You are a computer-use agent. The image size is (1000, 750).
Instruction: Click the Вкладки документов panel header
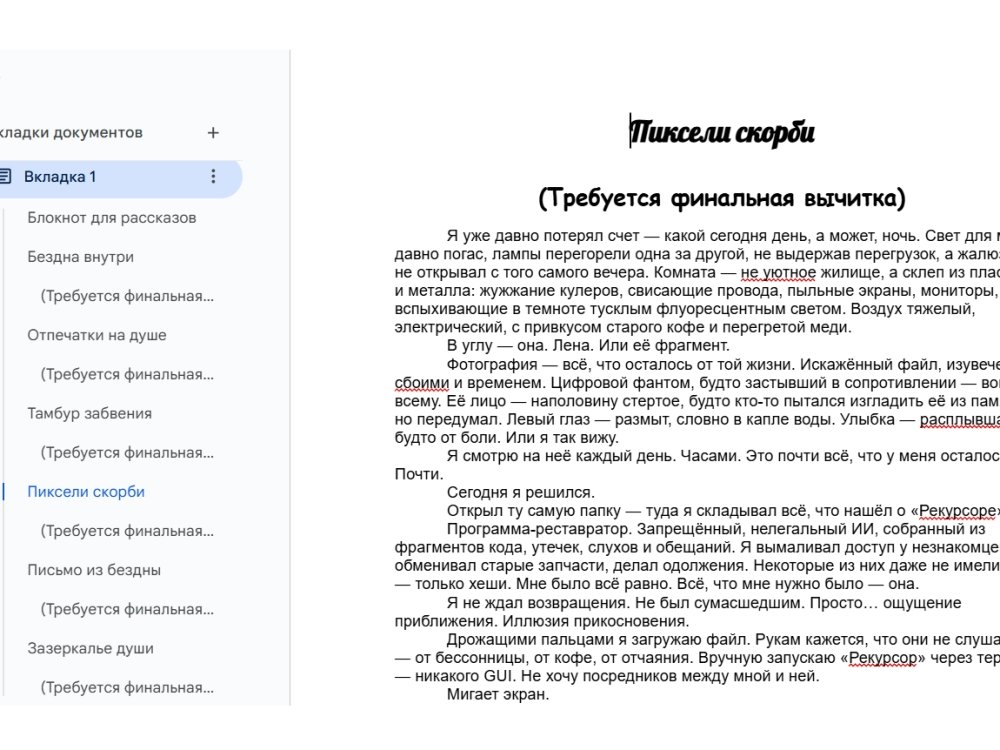tap(70, 133)
